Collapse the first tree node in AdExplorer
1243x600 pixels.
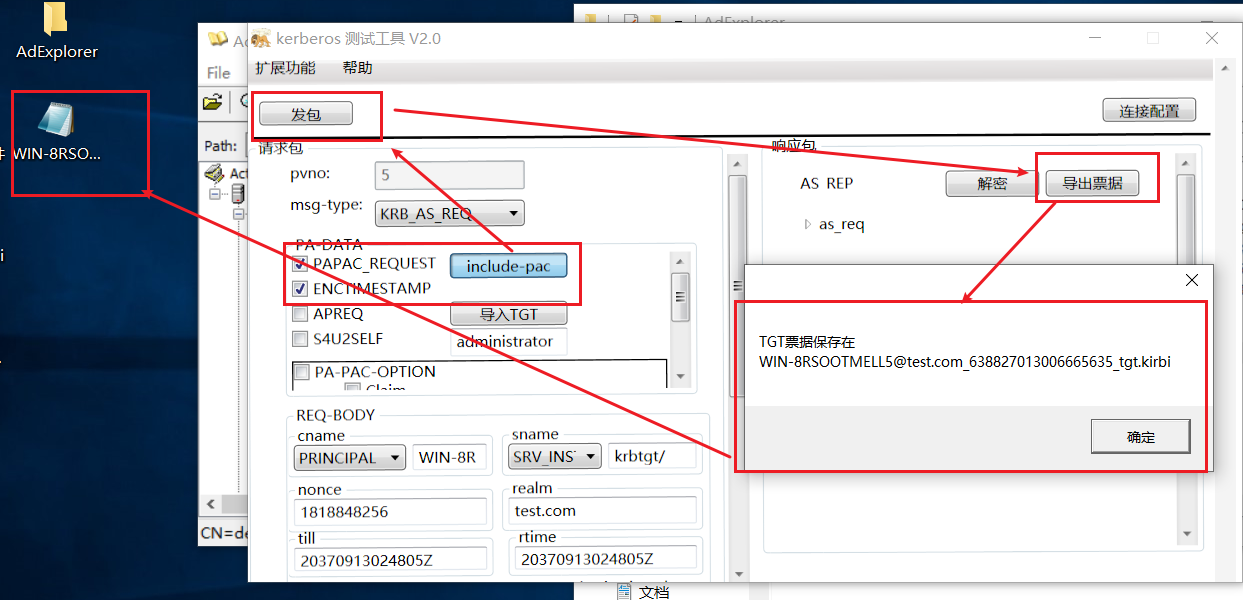[214, 194]
